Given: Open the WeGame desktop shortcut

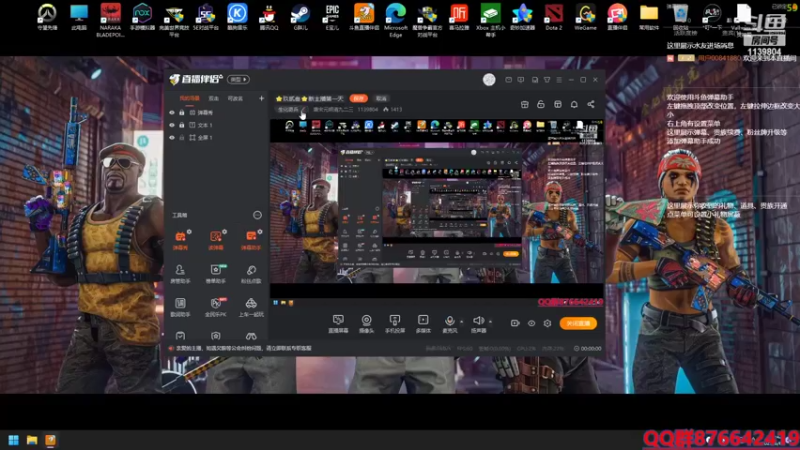Looking at the screenshot, I should [x=585, y=17].
